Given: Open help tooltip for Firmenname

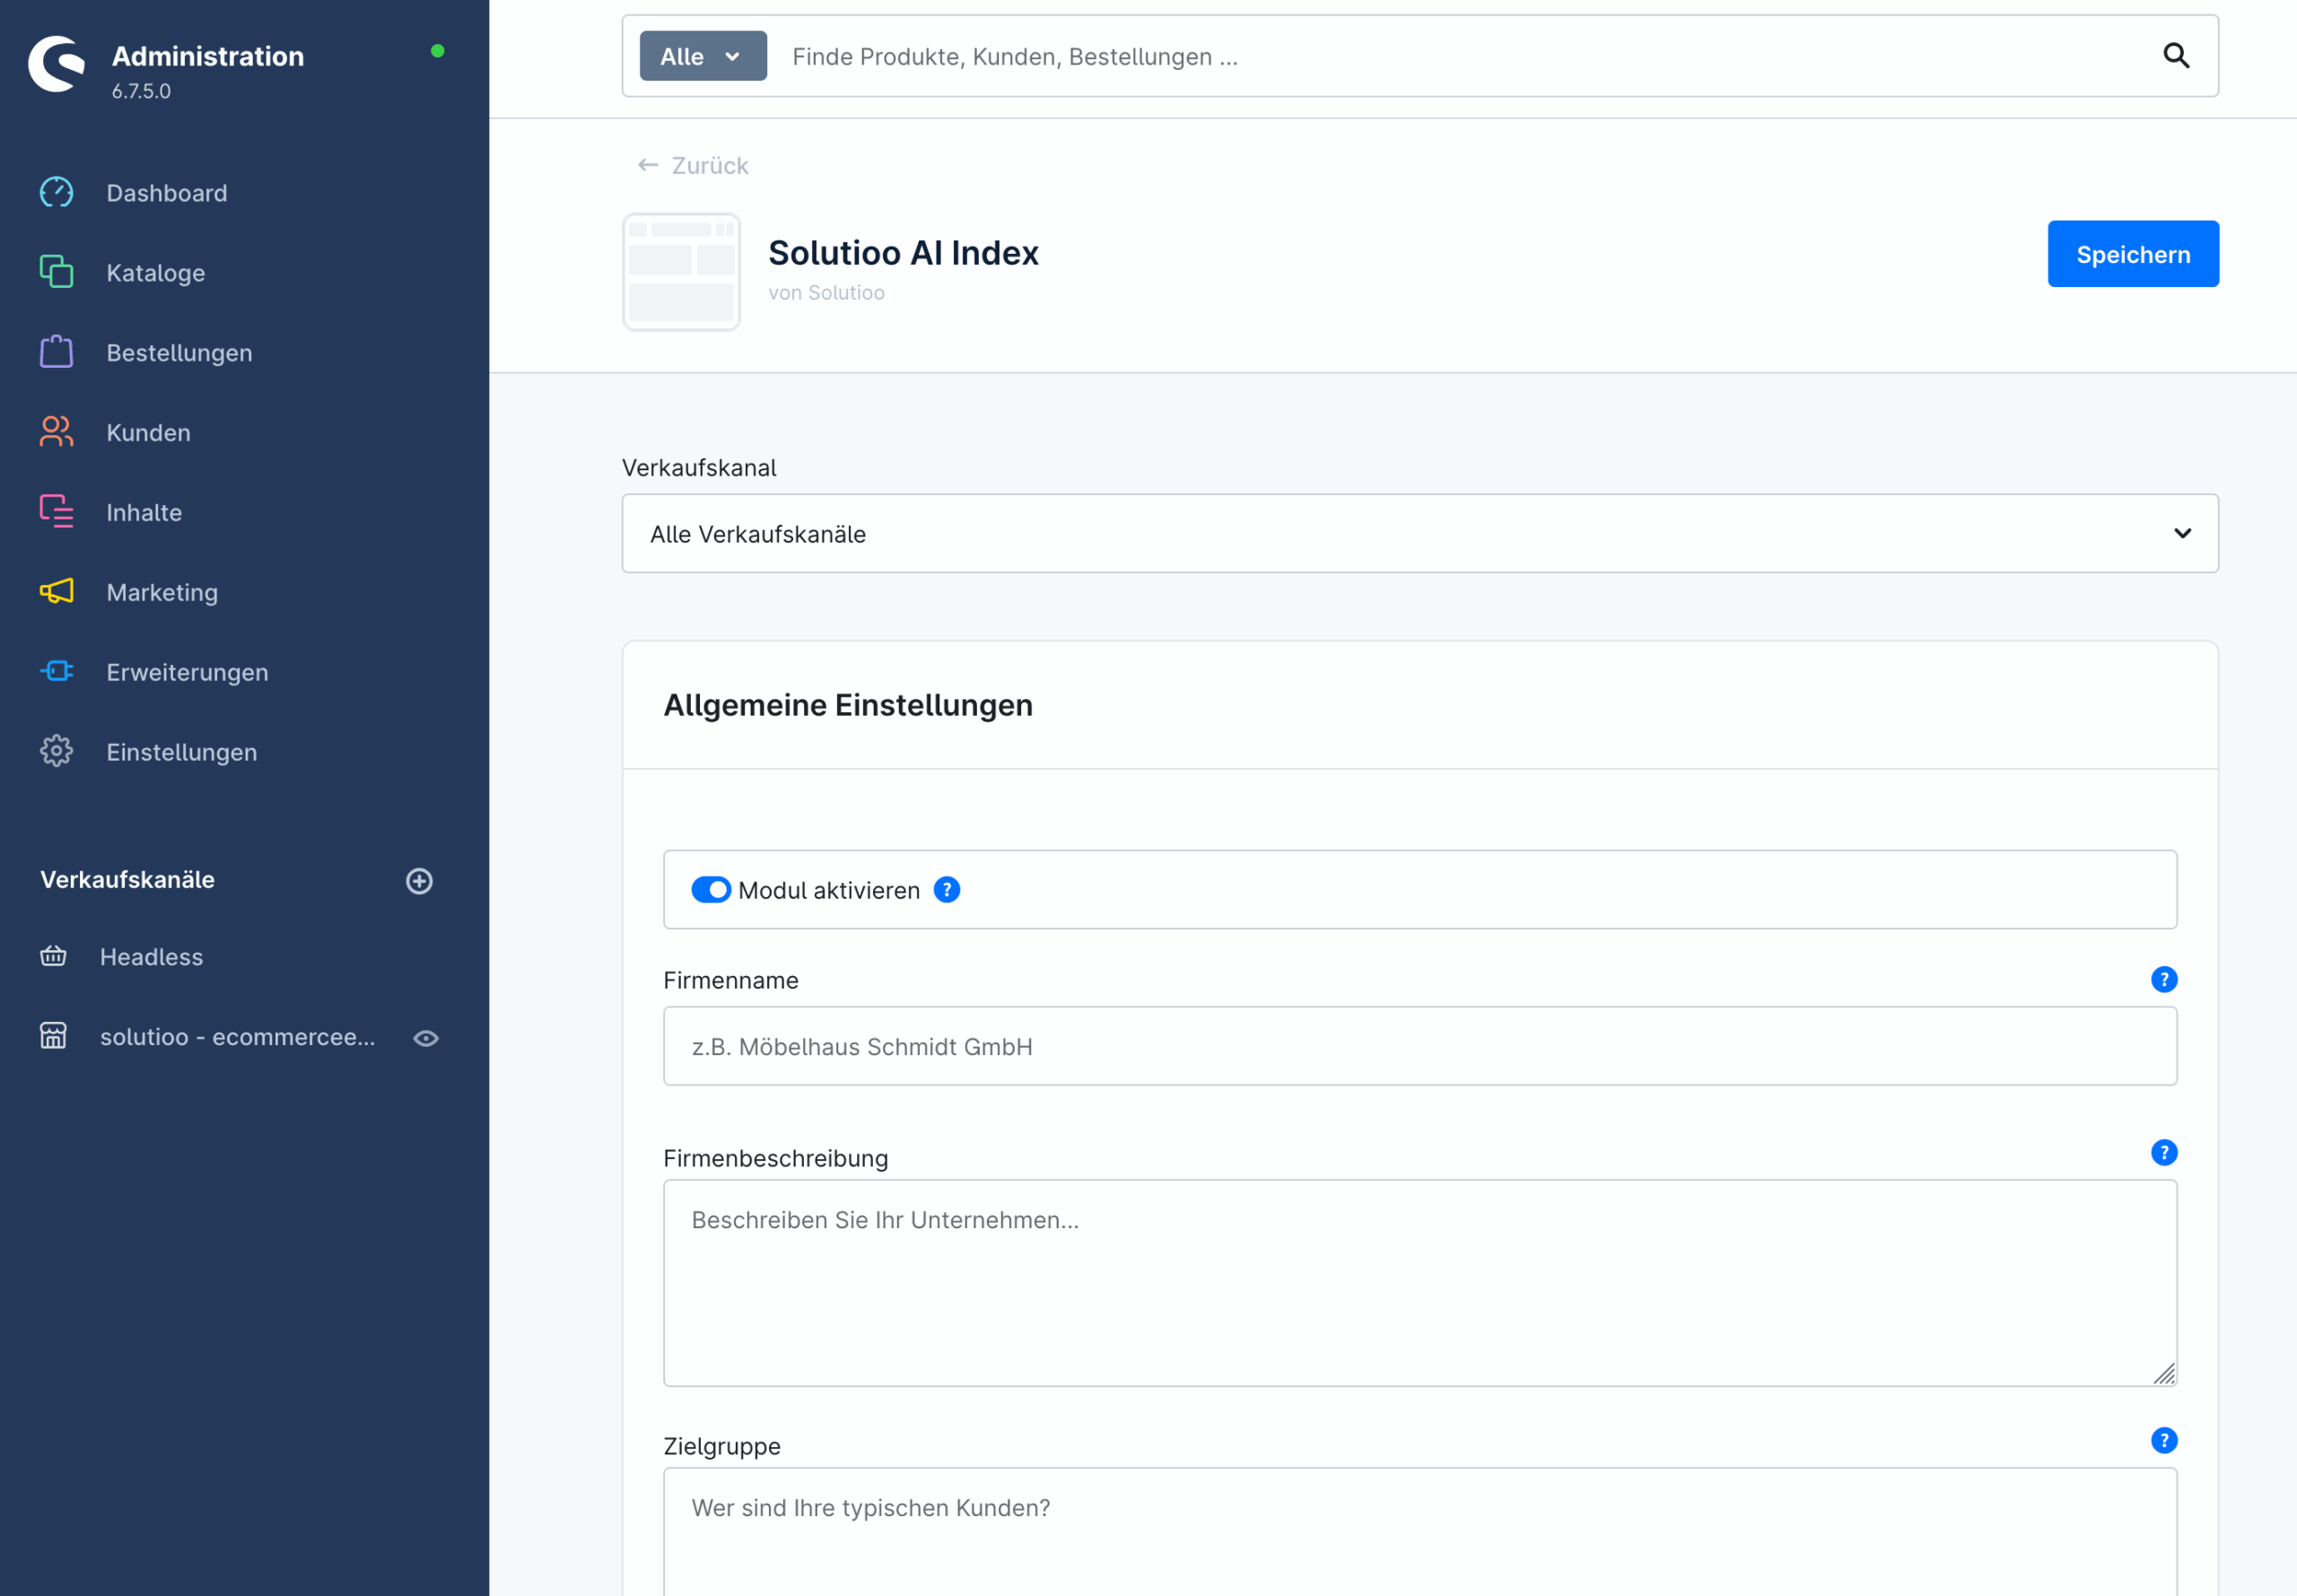Looking at the screenshot, I should (x=2164, y=979).
